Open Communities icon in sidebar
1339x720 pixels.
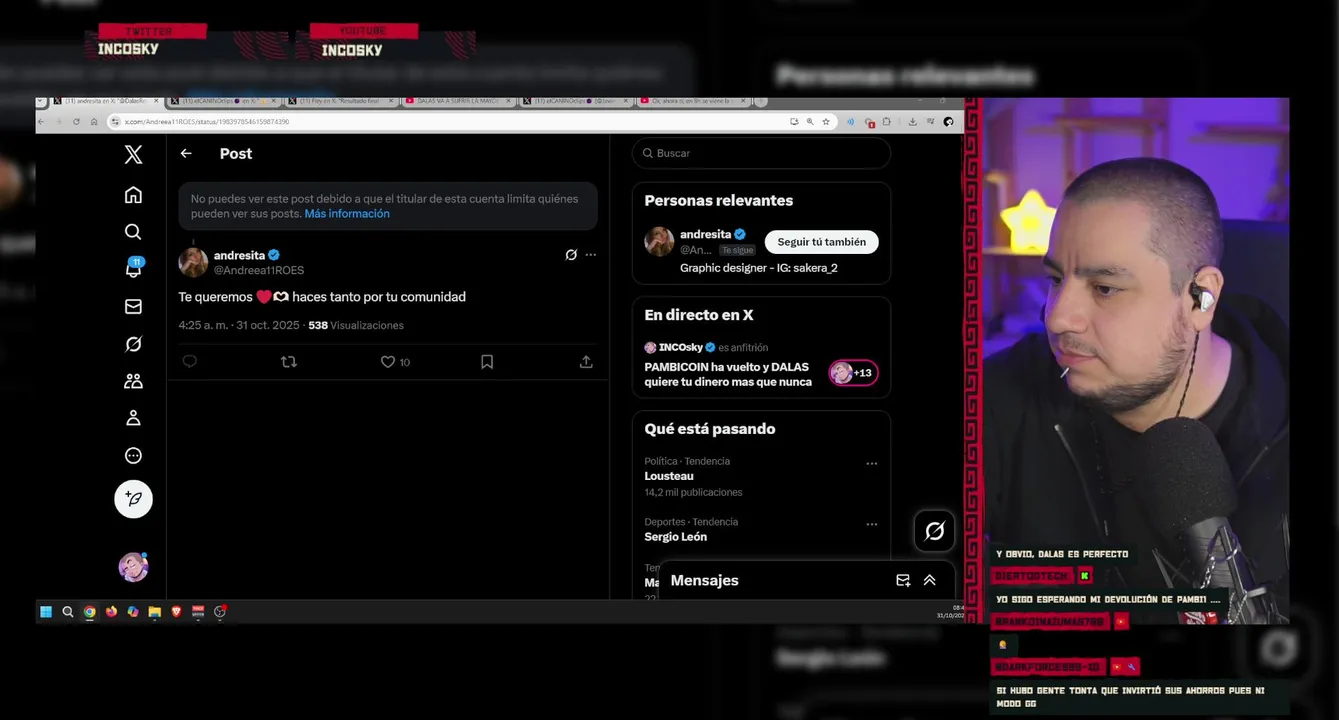(x=133, y=381)
